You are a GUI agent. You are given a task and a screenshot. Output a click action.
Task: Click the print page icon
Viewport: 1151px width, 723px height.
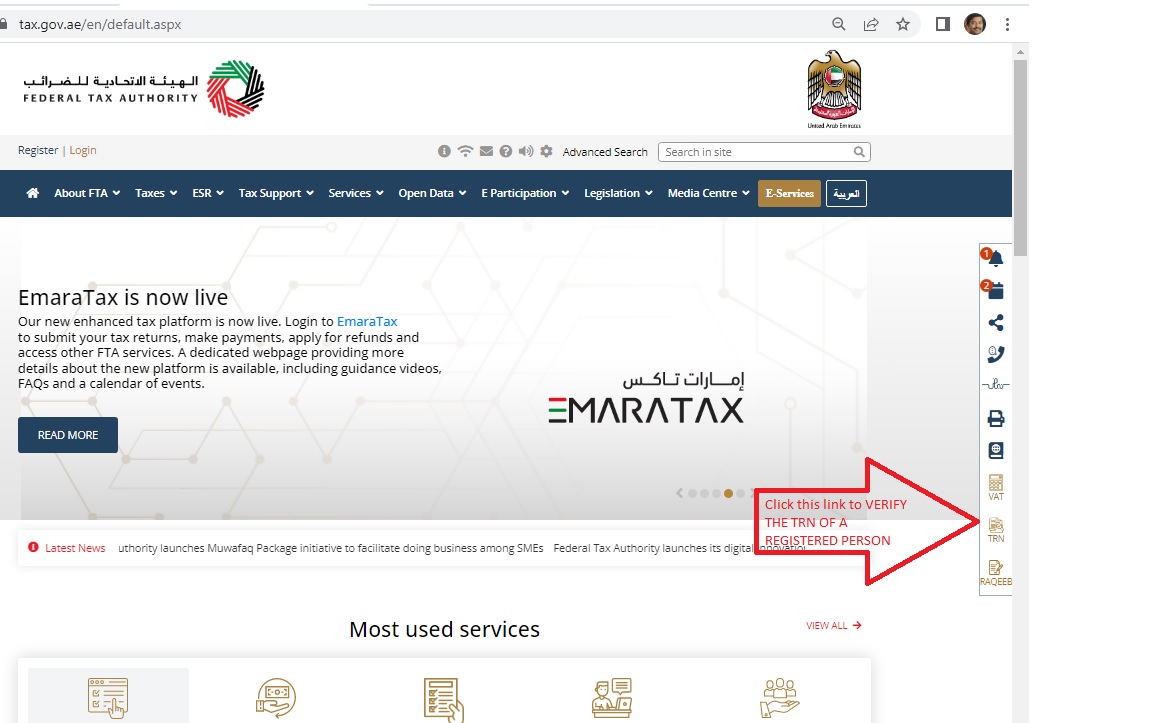[995, 418]
